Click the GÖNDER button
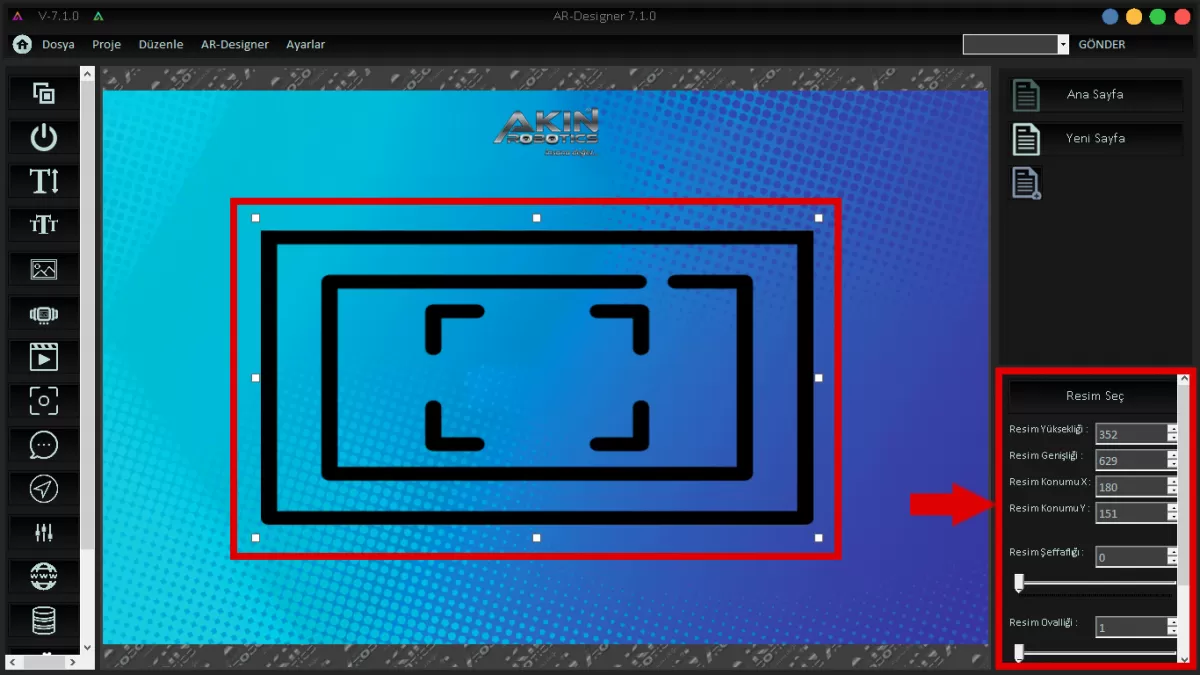The image size is (1200, 675). [x=1101, y=45]
